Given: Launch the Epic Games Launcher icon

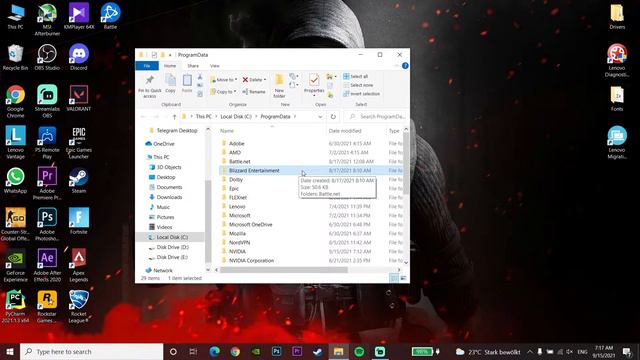Looking at the screenshot, I should 79,142.
